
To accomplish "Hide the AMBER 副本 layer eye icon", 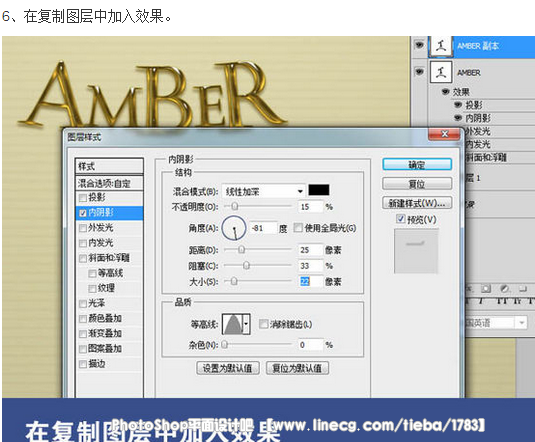I will 419,45.
